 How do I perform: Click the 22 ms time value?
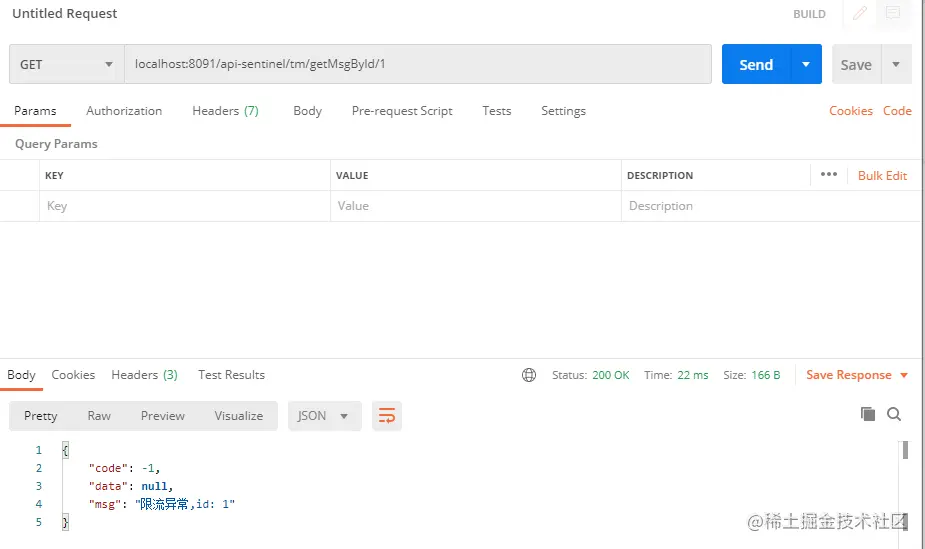coord(693,375)
